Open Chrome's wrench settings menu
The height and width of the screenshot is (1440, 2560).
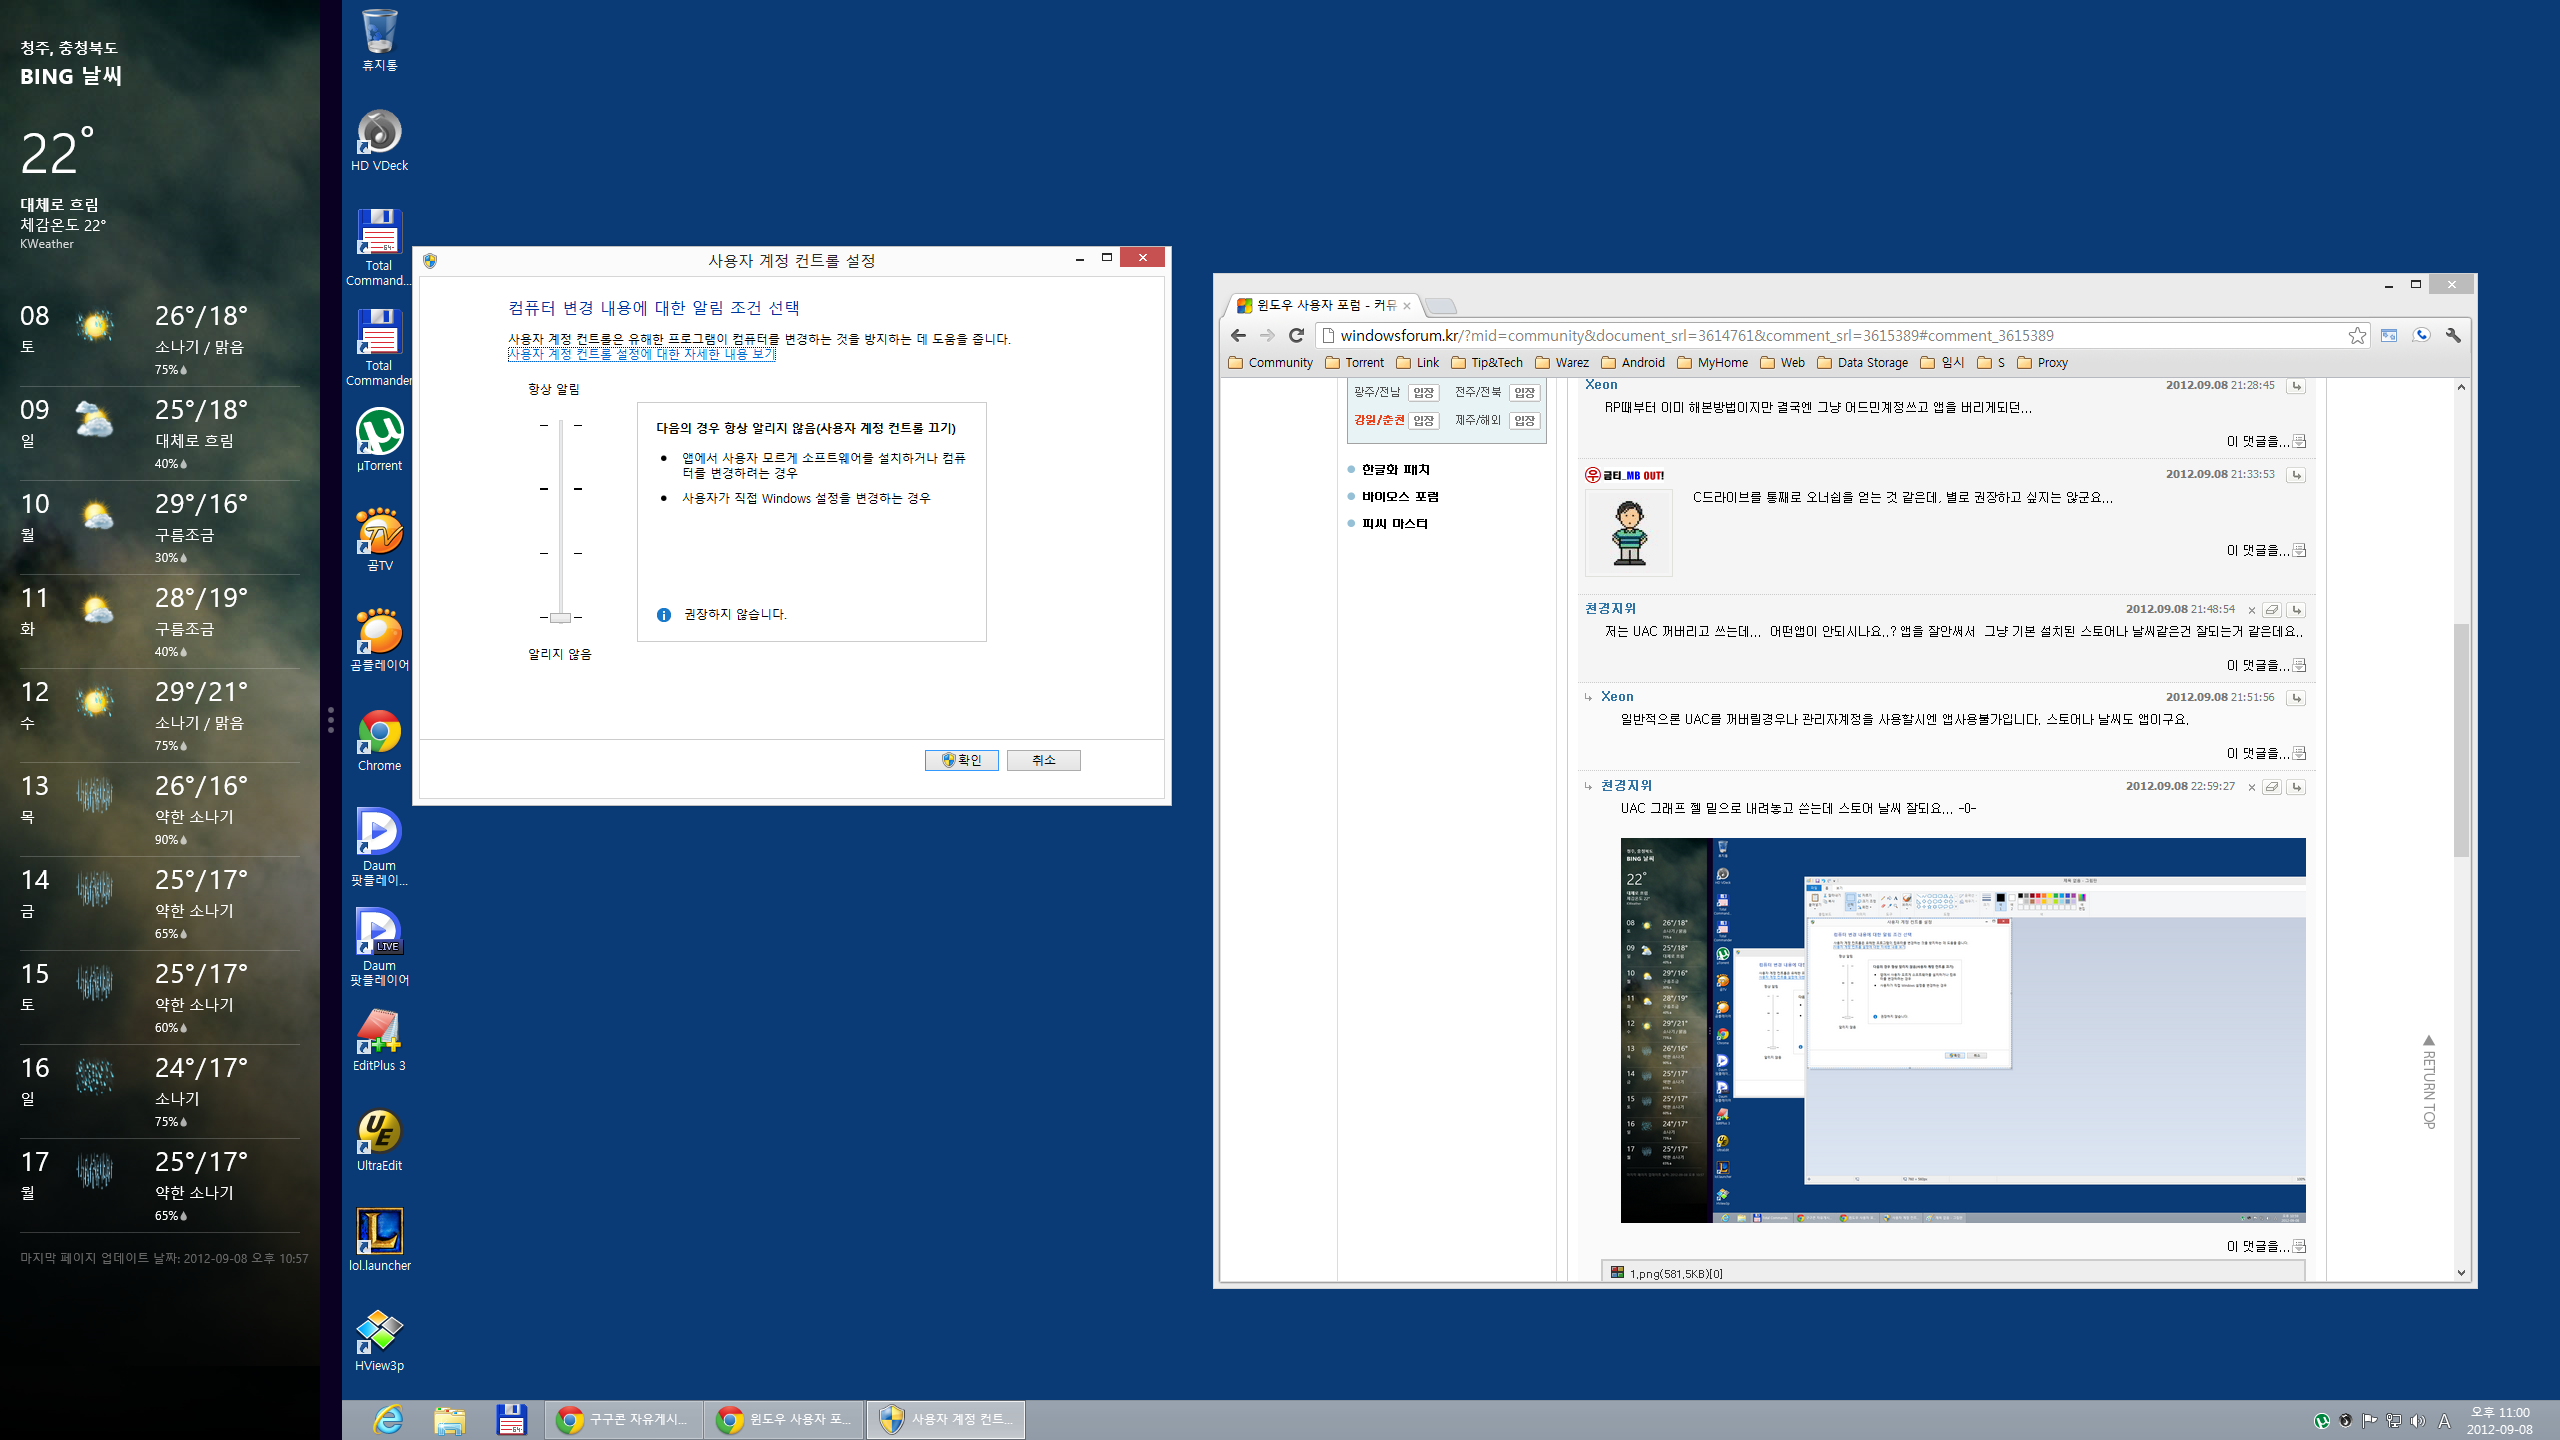coord(2453,335)
